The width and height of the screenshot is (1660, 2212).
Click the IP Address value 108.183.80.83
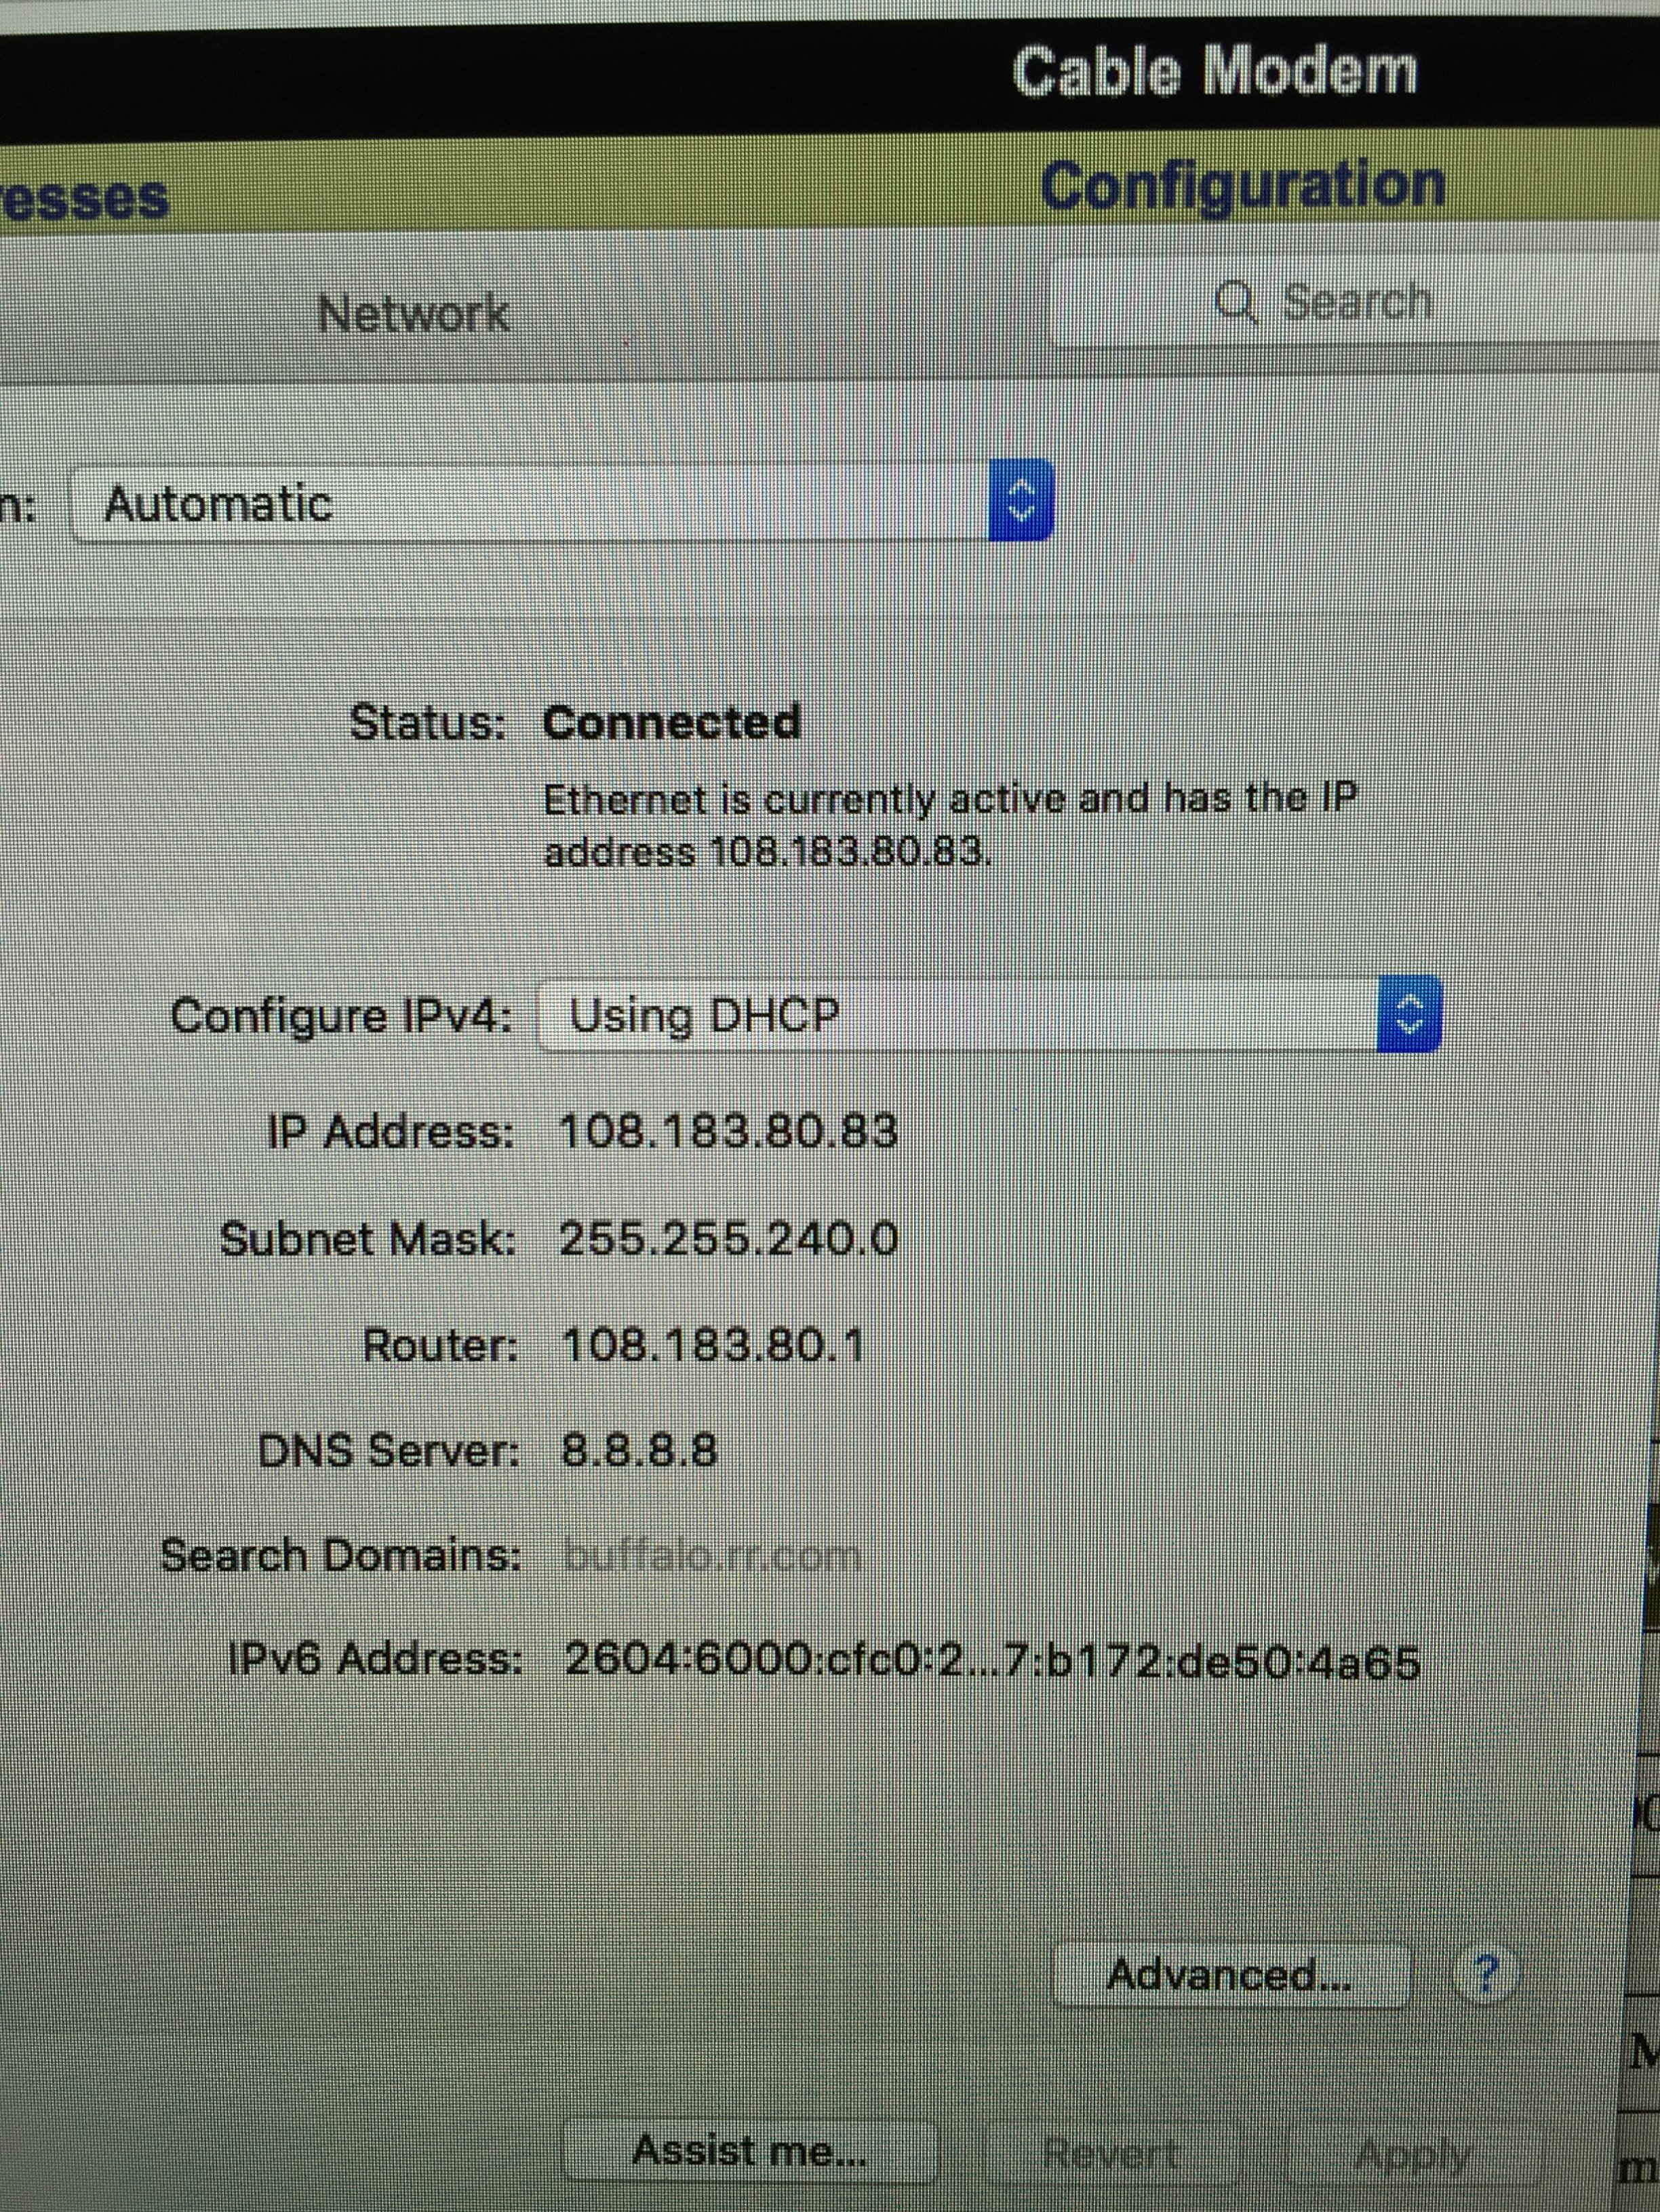point(728,1132)
